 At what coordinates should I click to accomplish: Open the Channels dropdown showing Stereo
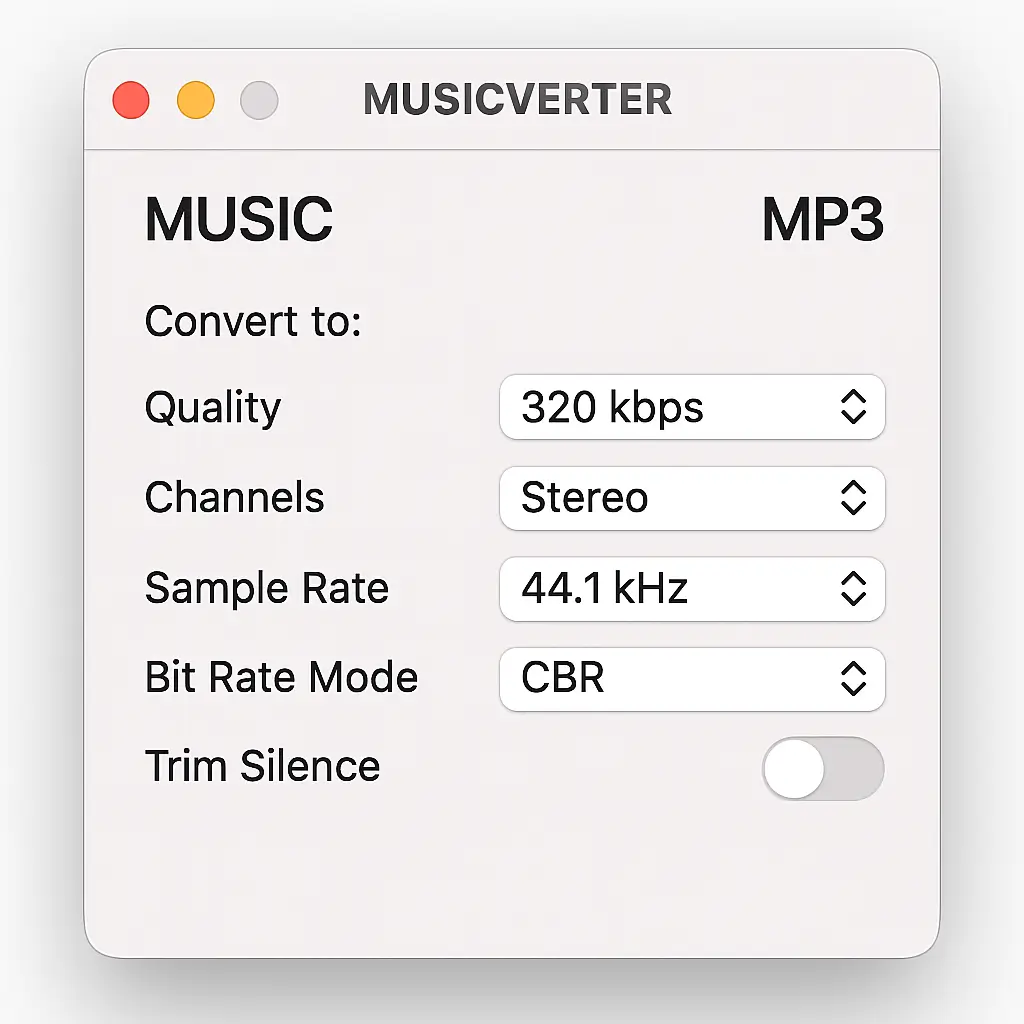tap(692, 498)
